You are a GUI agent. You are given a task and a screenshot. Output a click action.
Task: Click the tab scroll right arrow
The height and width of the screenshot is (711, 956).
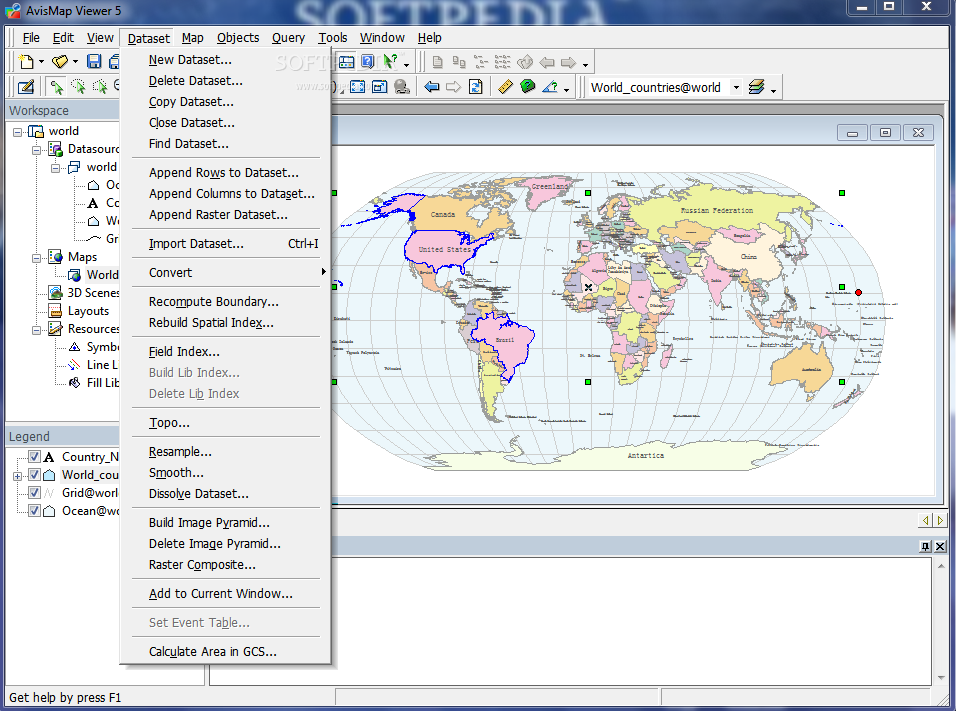coord(940,520)
